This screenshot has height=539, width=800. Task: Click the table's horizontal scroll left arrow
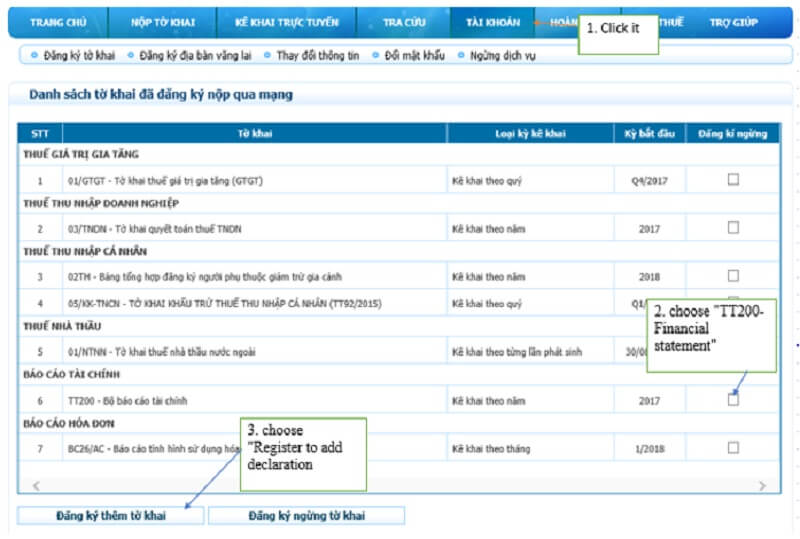(33, 485)
